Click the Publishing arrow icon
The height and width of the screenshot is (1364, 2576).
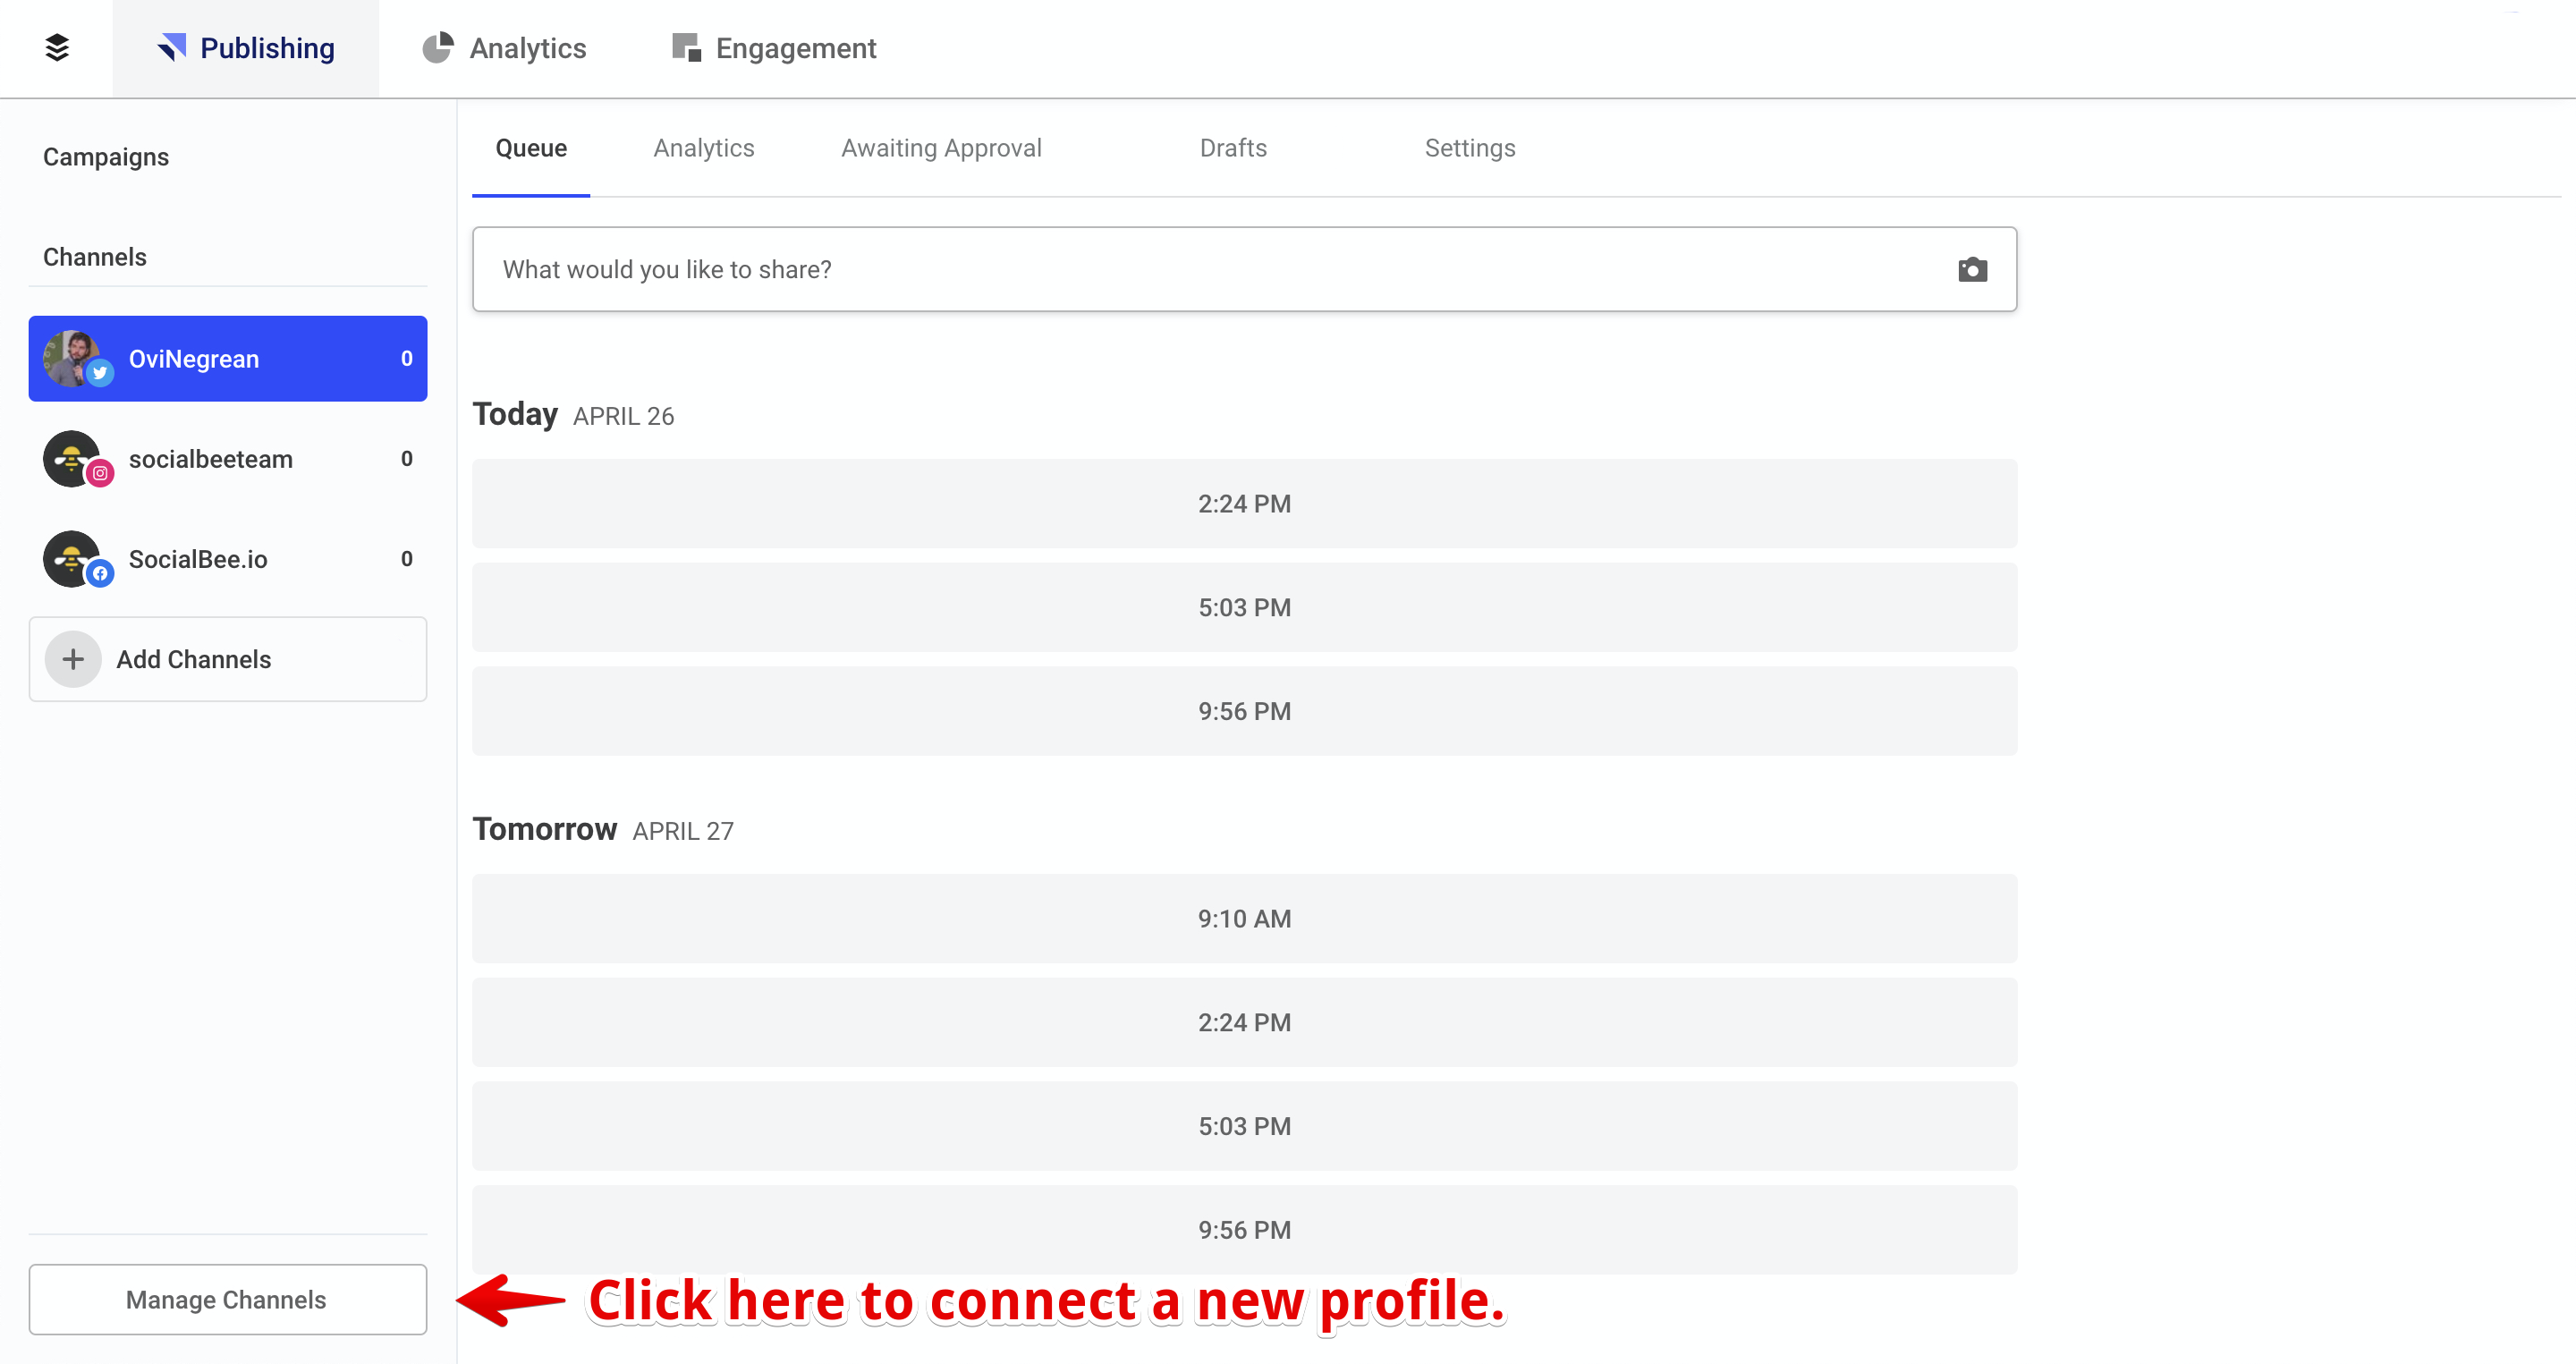(172, 47)
